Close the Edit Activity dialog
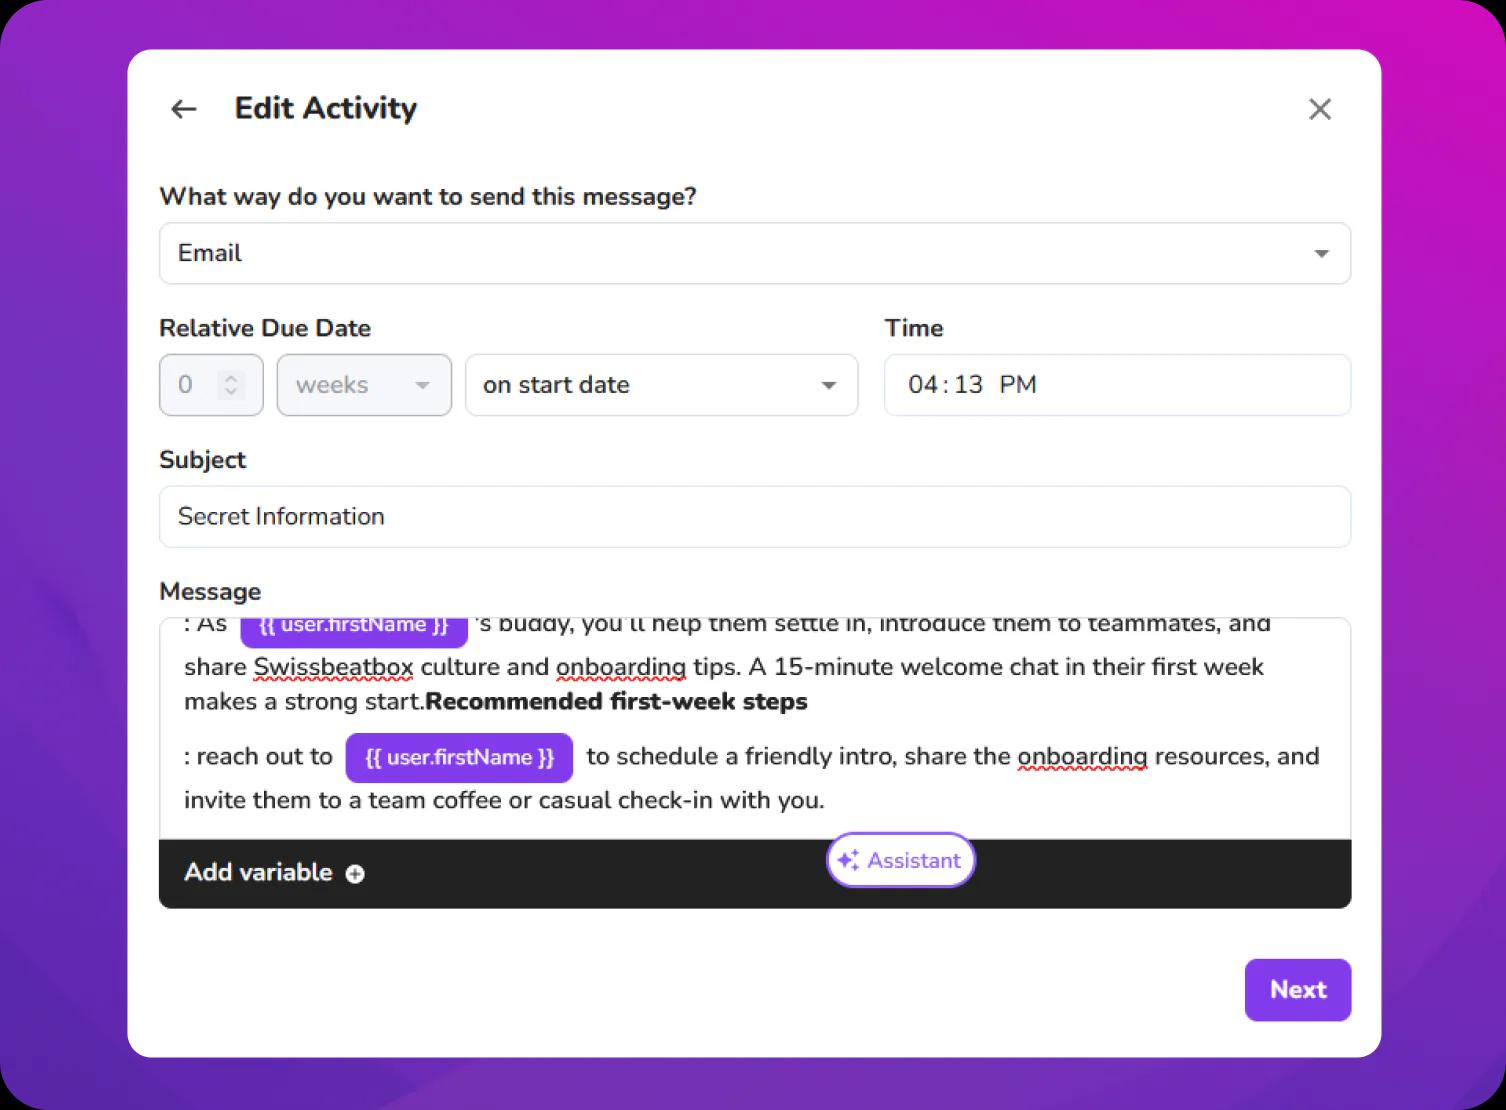Screen dimensions: 1506x1110 [1319, 109]
